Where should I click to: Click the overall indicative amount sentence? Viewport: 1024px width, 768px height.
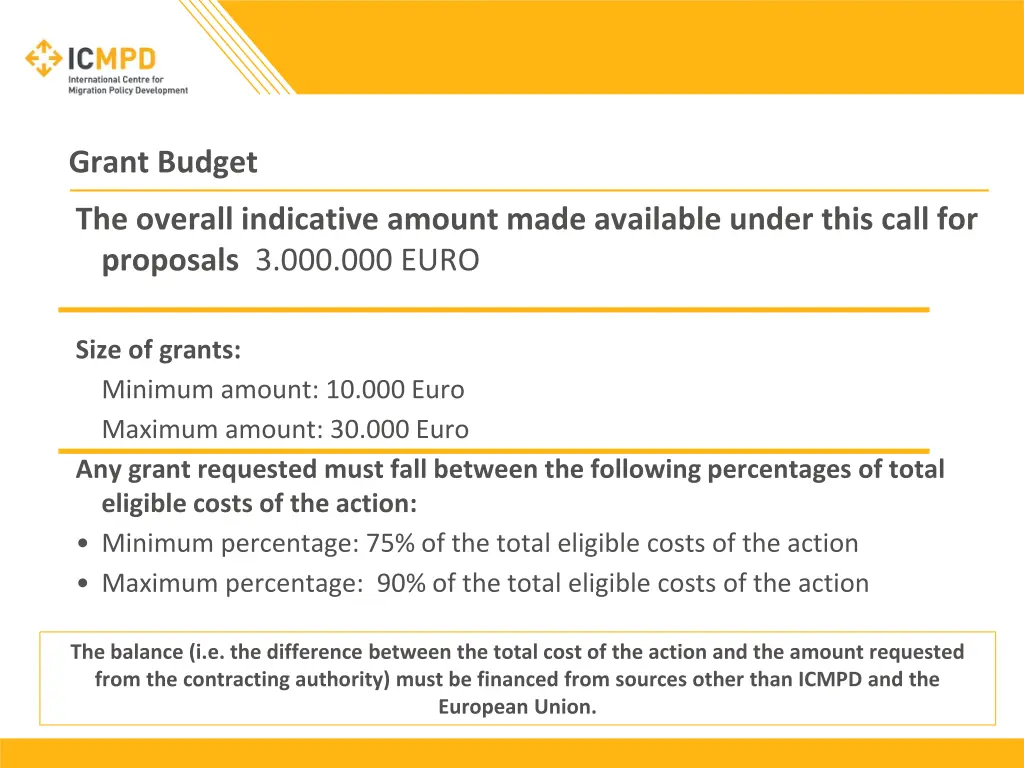[526, 219]
